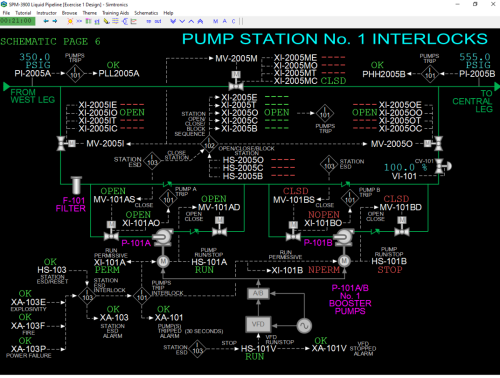Click the 'act' toolbar button

(158, 21)
